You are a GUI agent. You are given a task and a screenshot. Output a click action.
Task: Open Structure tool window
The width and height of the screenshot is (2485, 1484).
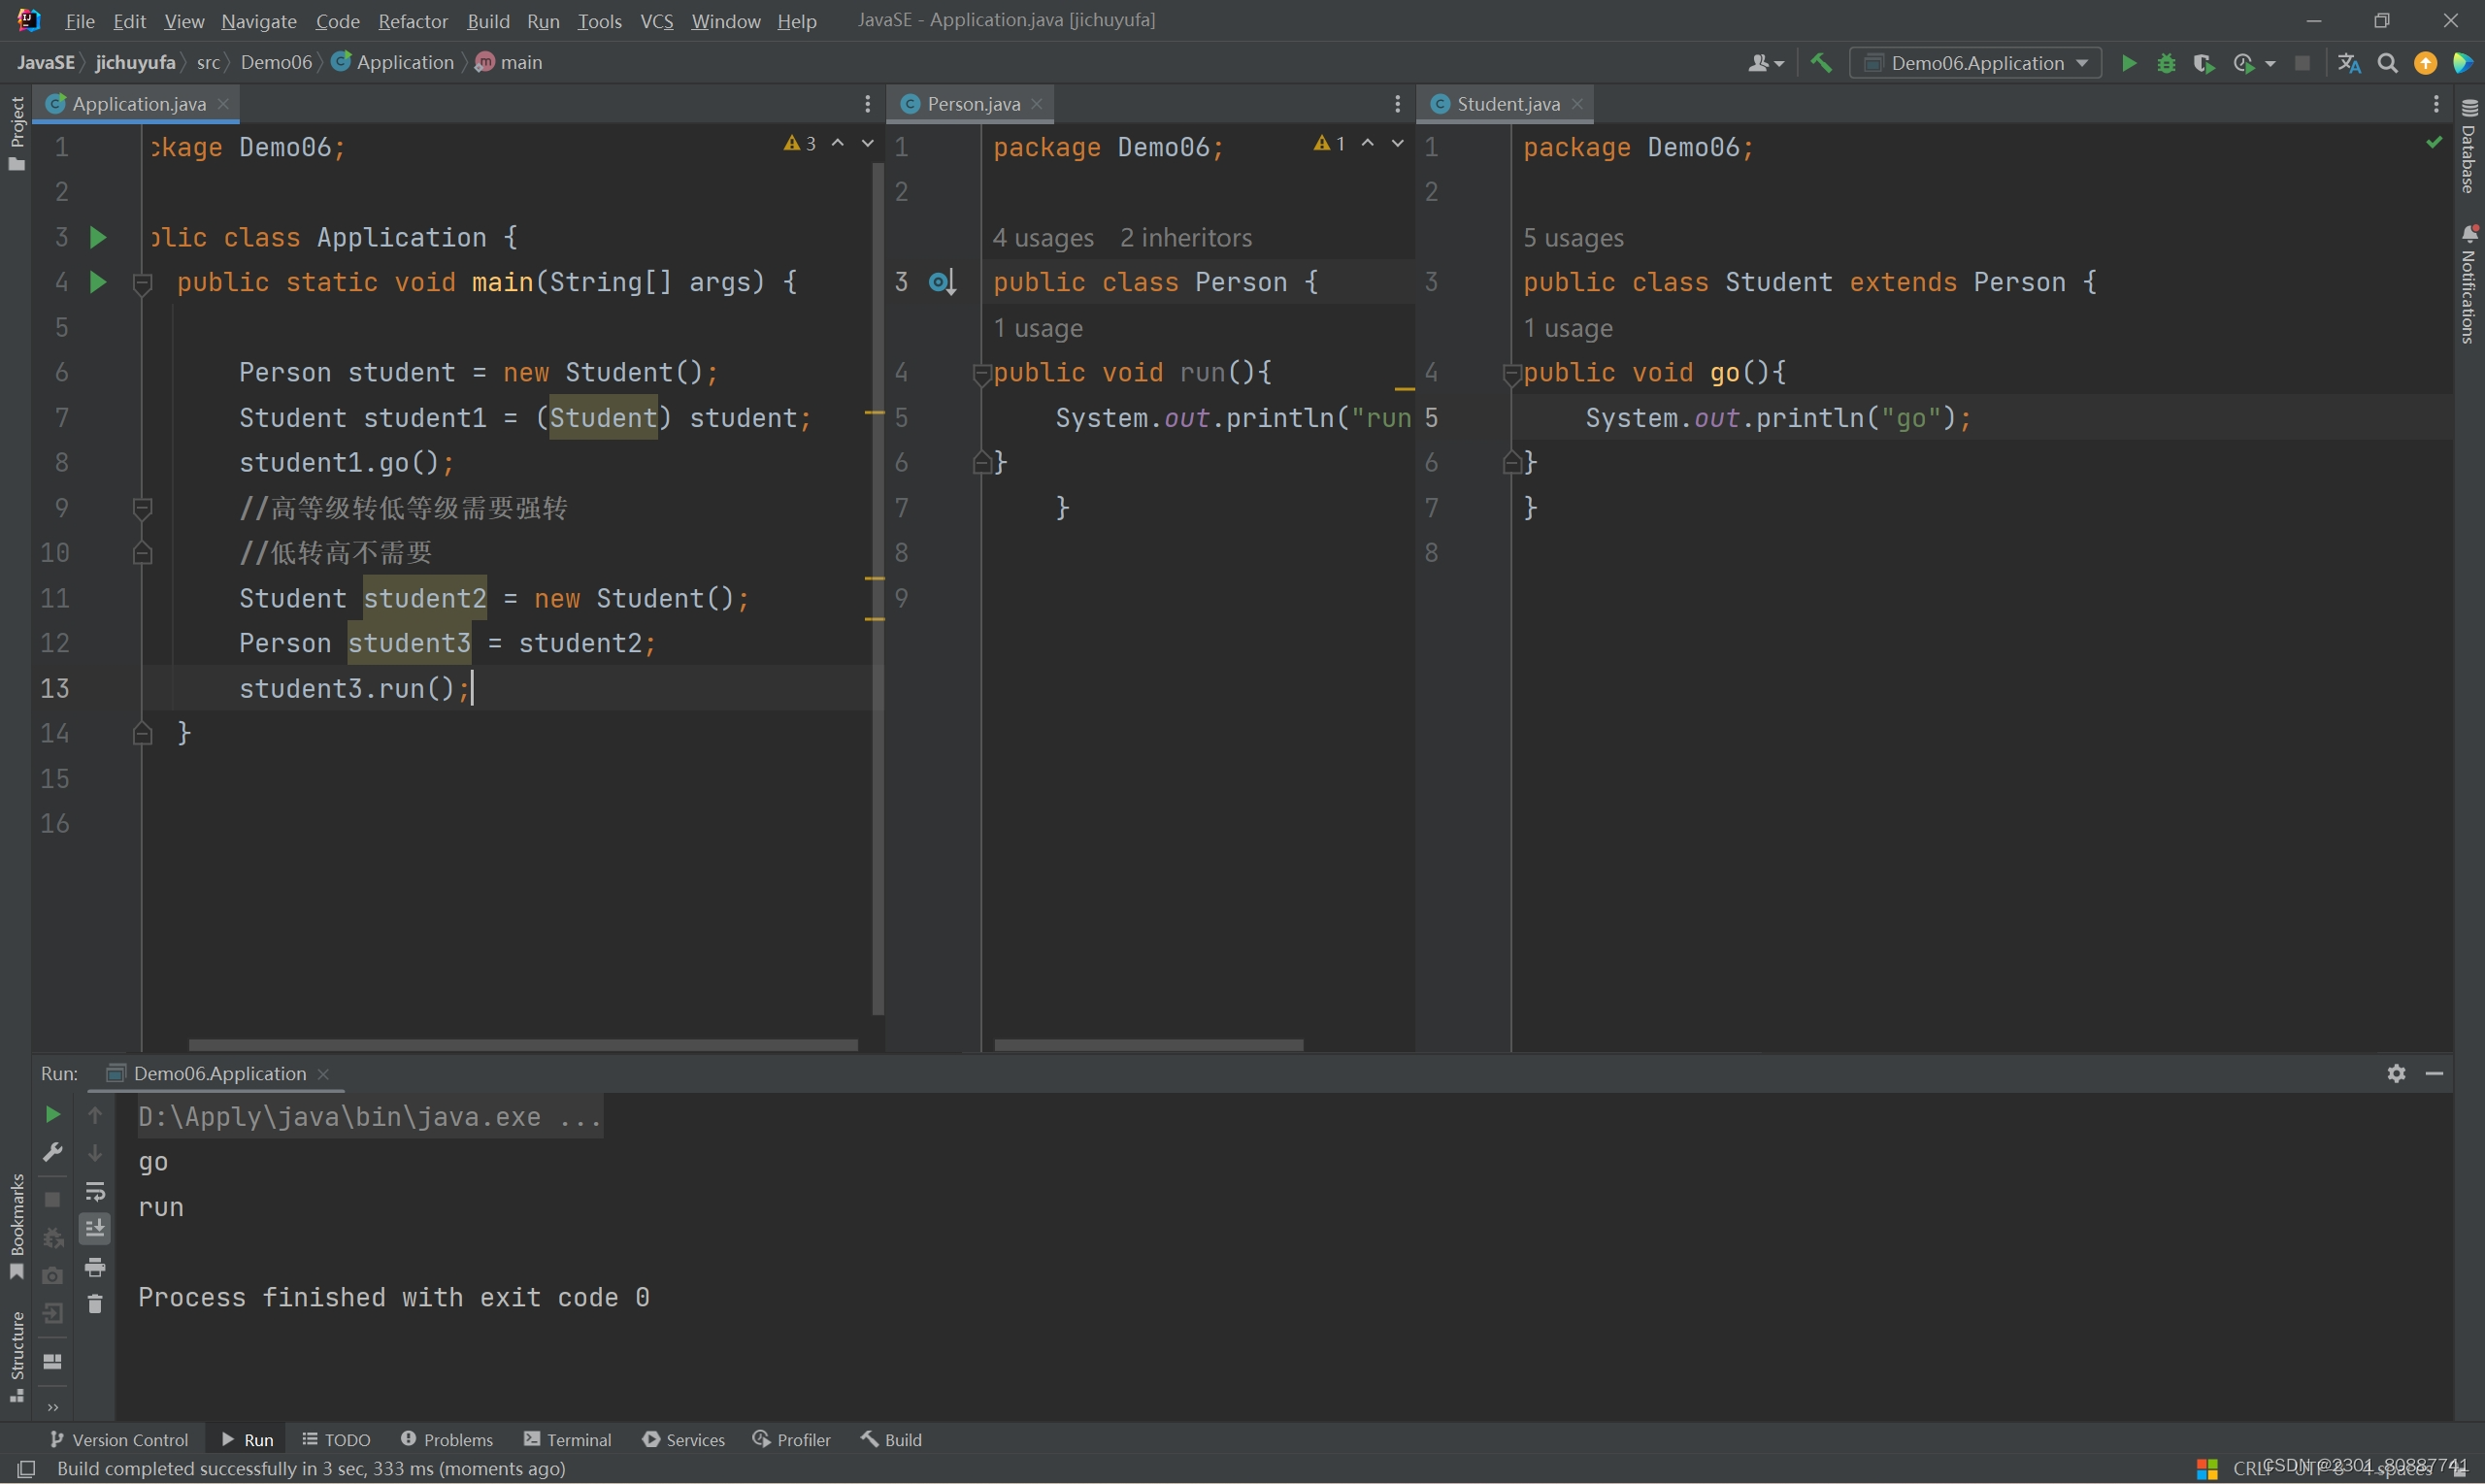(x=16, y=1356)
